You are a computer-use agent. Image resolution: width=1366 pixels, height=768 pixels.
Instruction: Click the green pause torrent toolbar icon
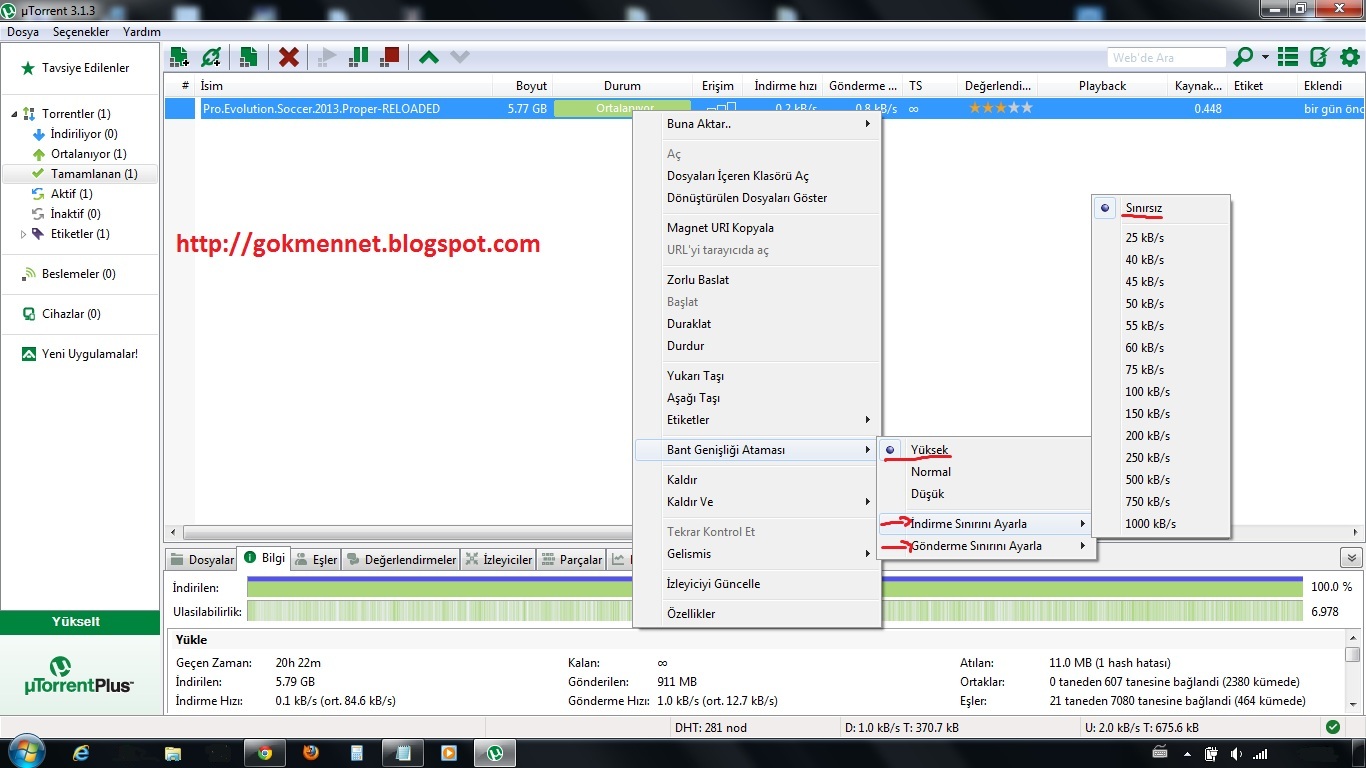[358, 57]
